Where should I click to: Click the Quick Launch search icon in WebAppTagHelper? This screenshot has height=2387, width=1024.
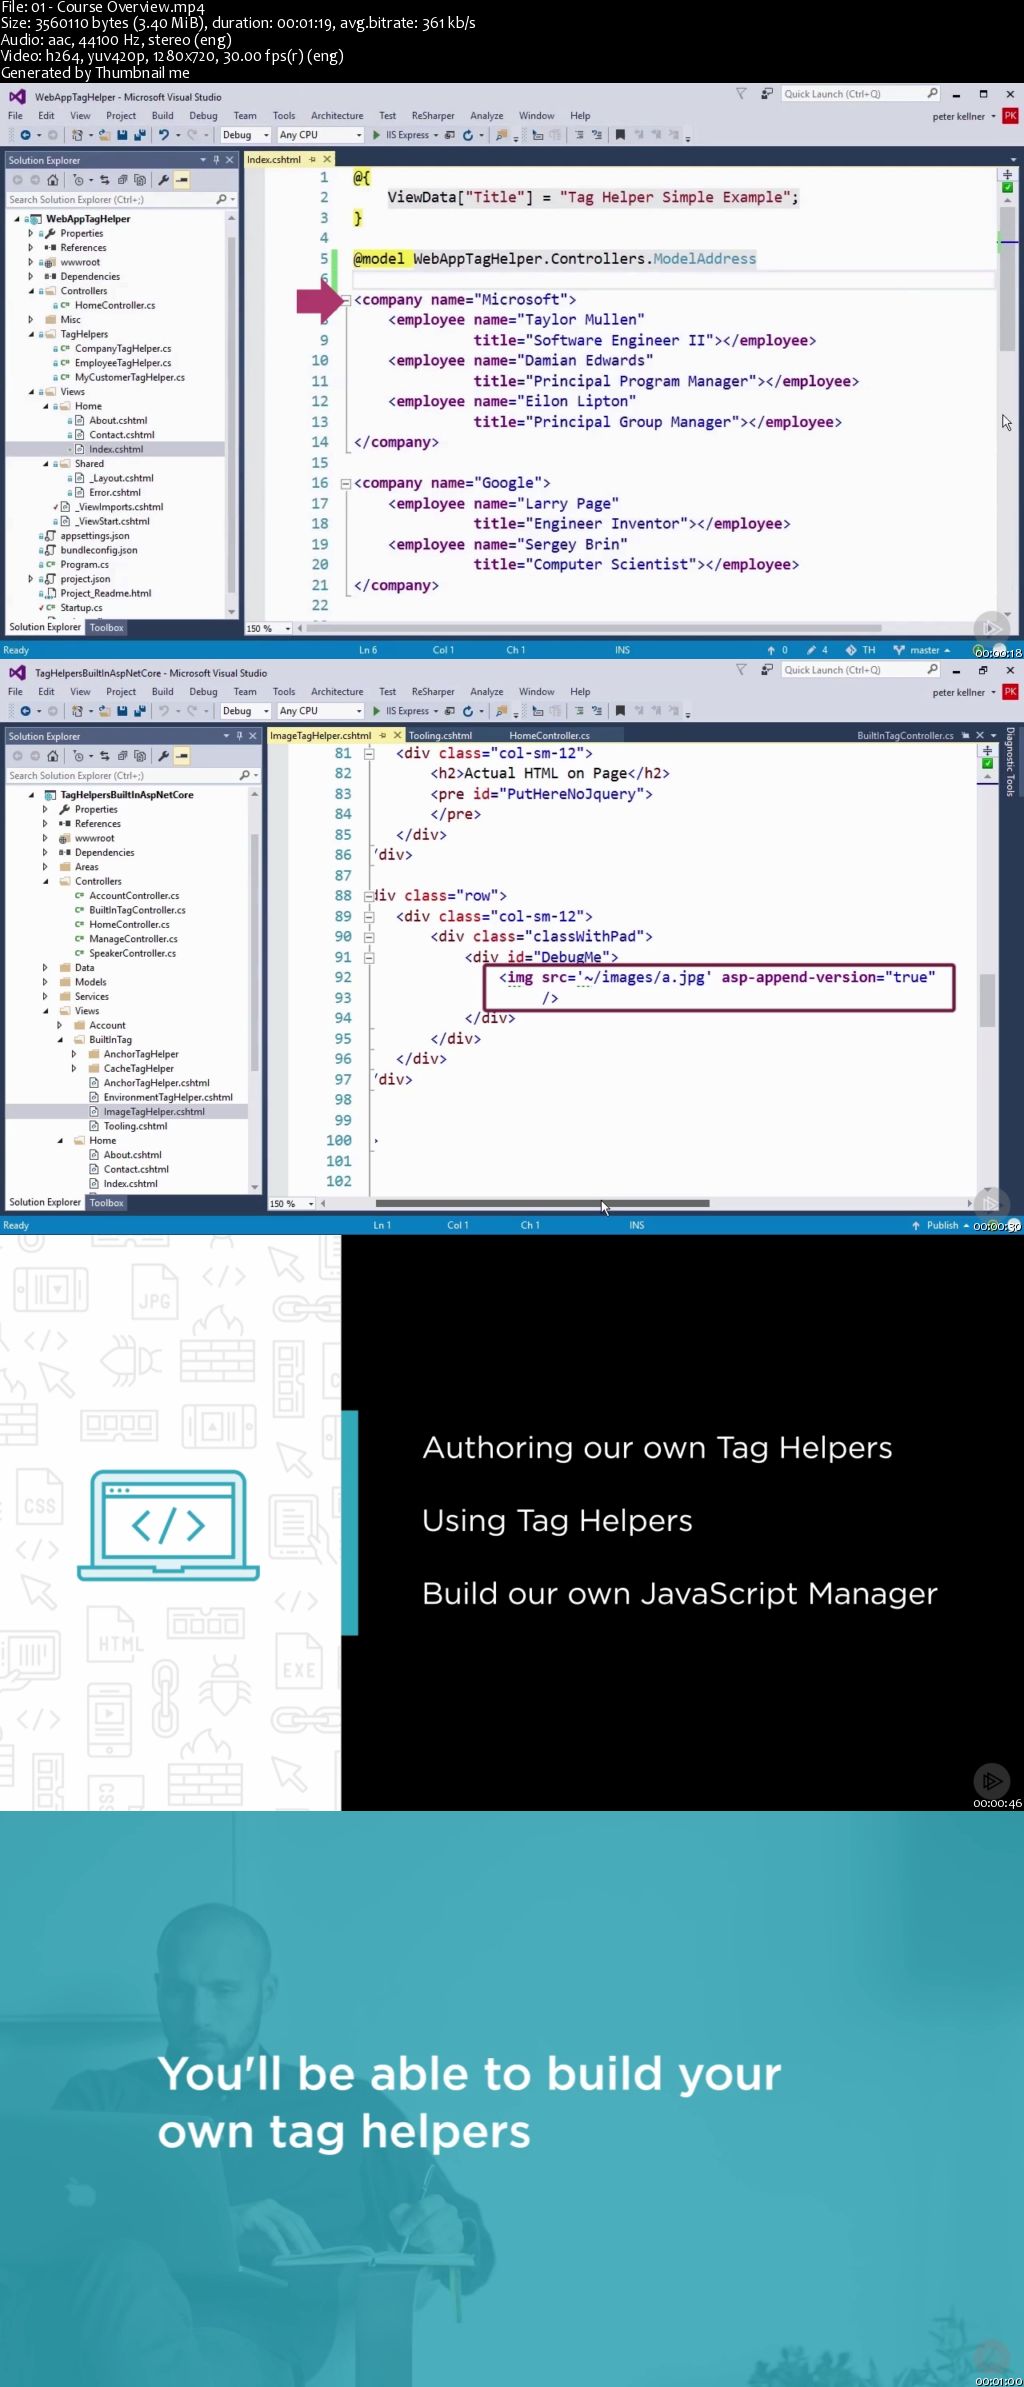[932, 94]
